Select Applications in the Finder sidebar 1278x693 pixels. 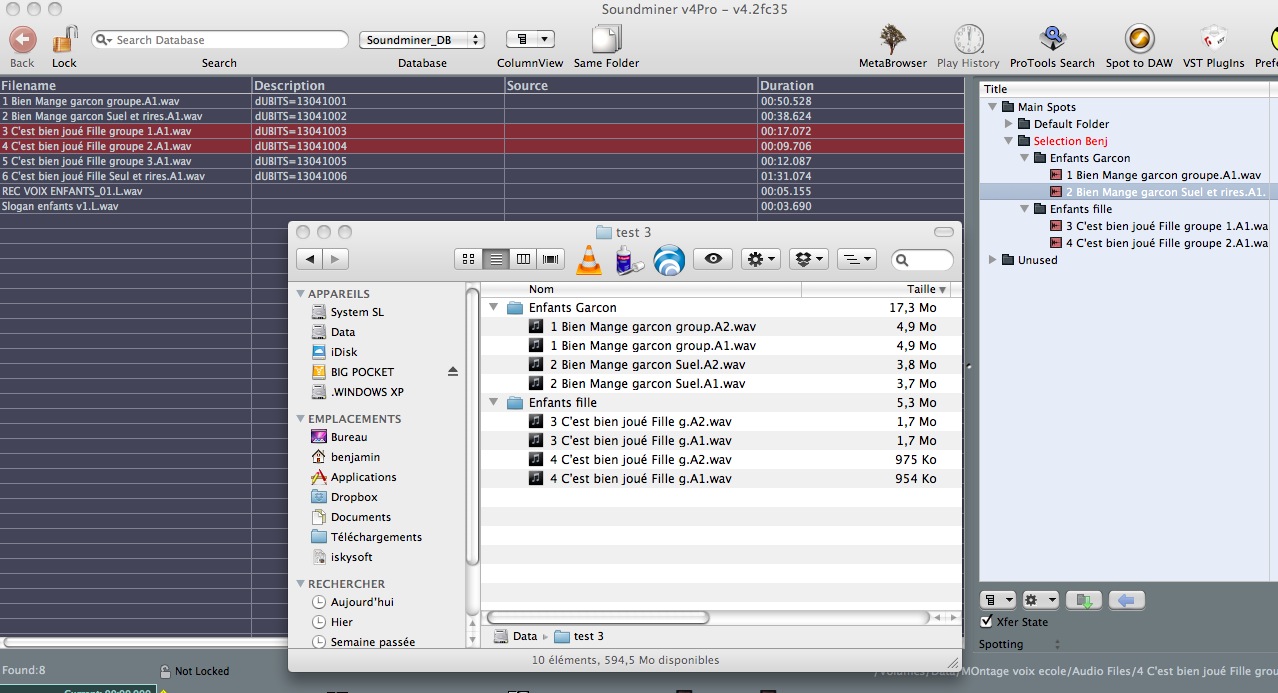pos(363,477)
